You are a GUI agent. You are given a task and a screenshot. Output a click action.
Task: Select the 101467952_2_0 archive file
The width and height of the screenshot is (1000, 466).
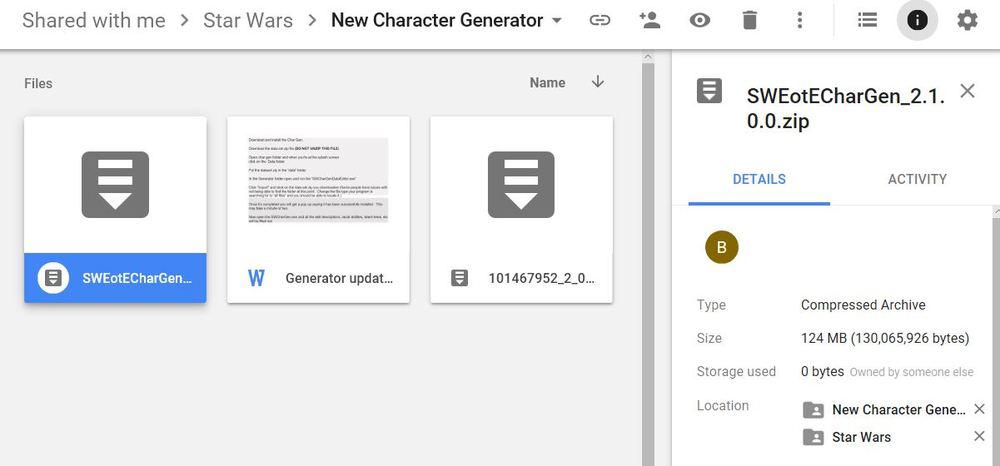click(x=521, y=209)
